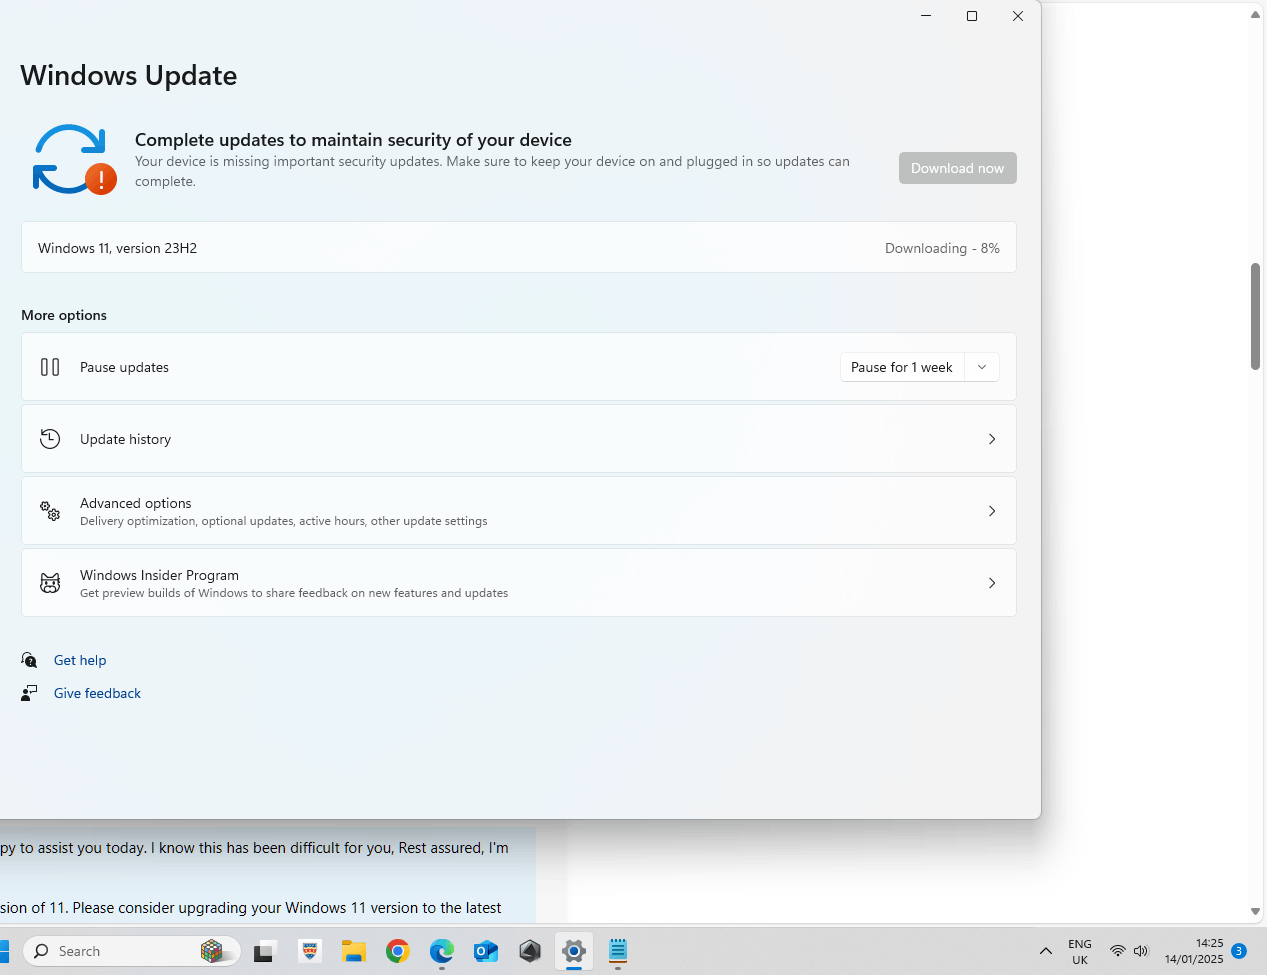The height and width of the screenshot is (975, 1267).
Task: Select Pause for 1 week button
Action: (x=902, y=367)
